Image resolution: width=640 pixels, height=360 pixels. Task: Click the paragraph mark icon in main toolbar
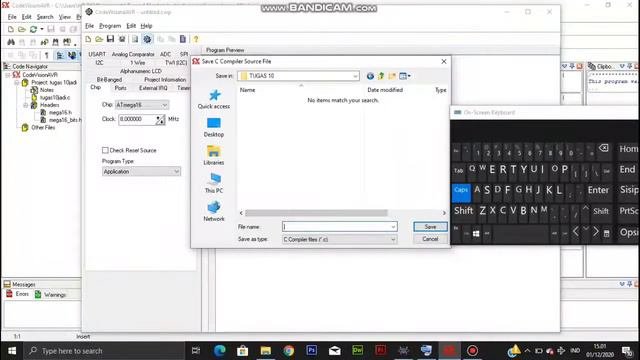[x=47, y=55]
